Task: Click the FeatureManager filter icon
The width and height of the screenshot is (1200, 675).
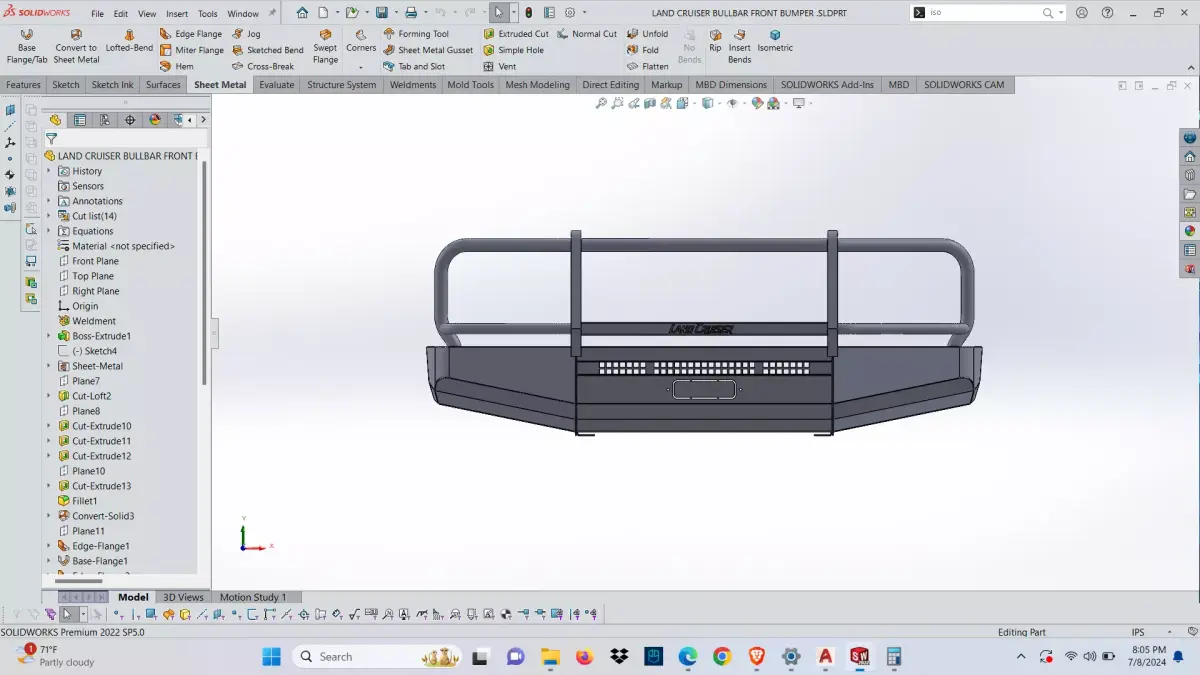Action: (51, 139)
